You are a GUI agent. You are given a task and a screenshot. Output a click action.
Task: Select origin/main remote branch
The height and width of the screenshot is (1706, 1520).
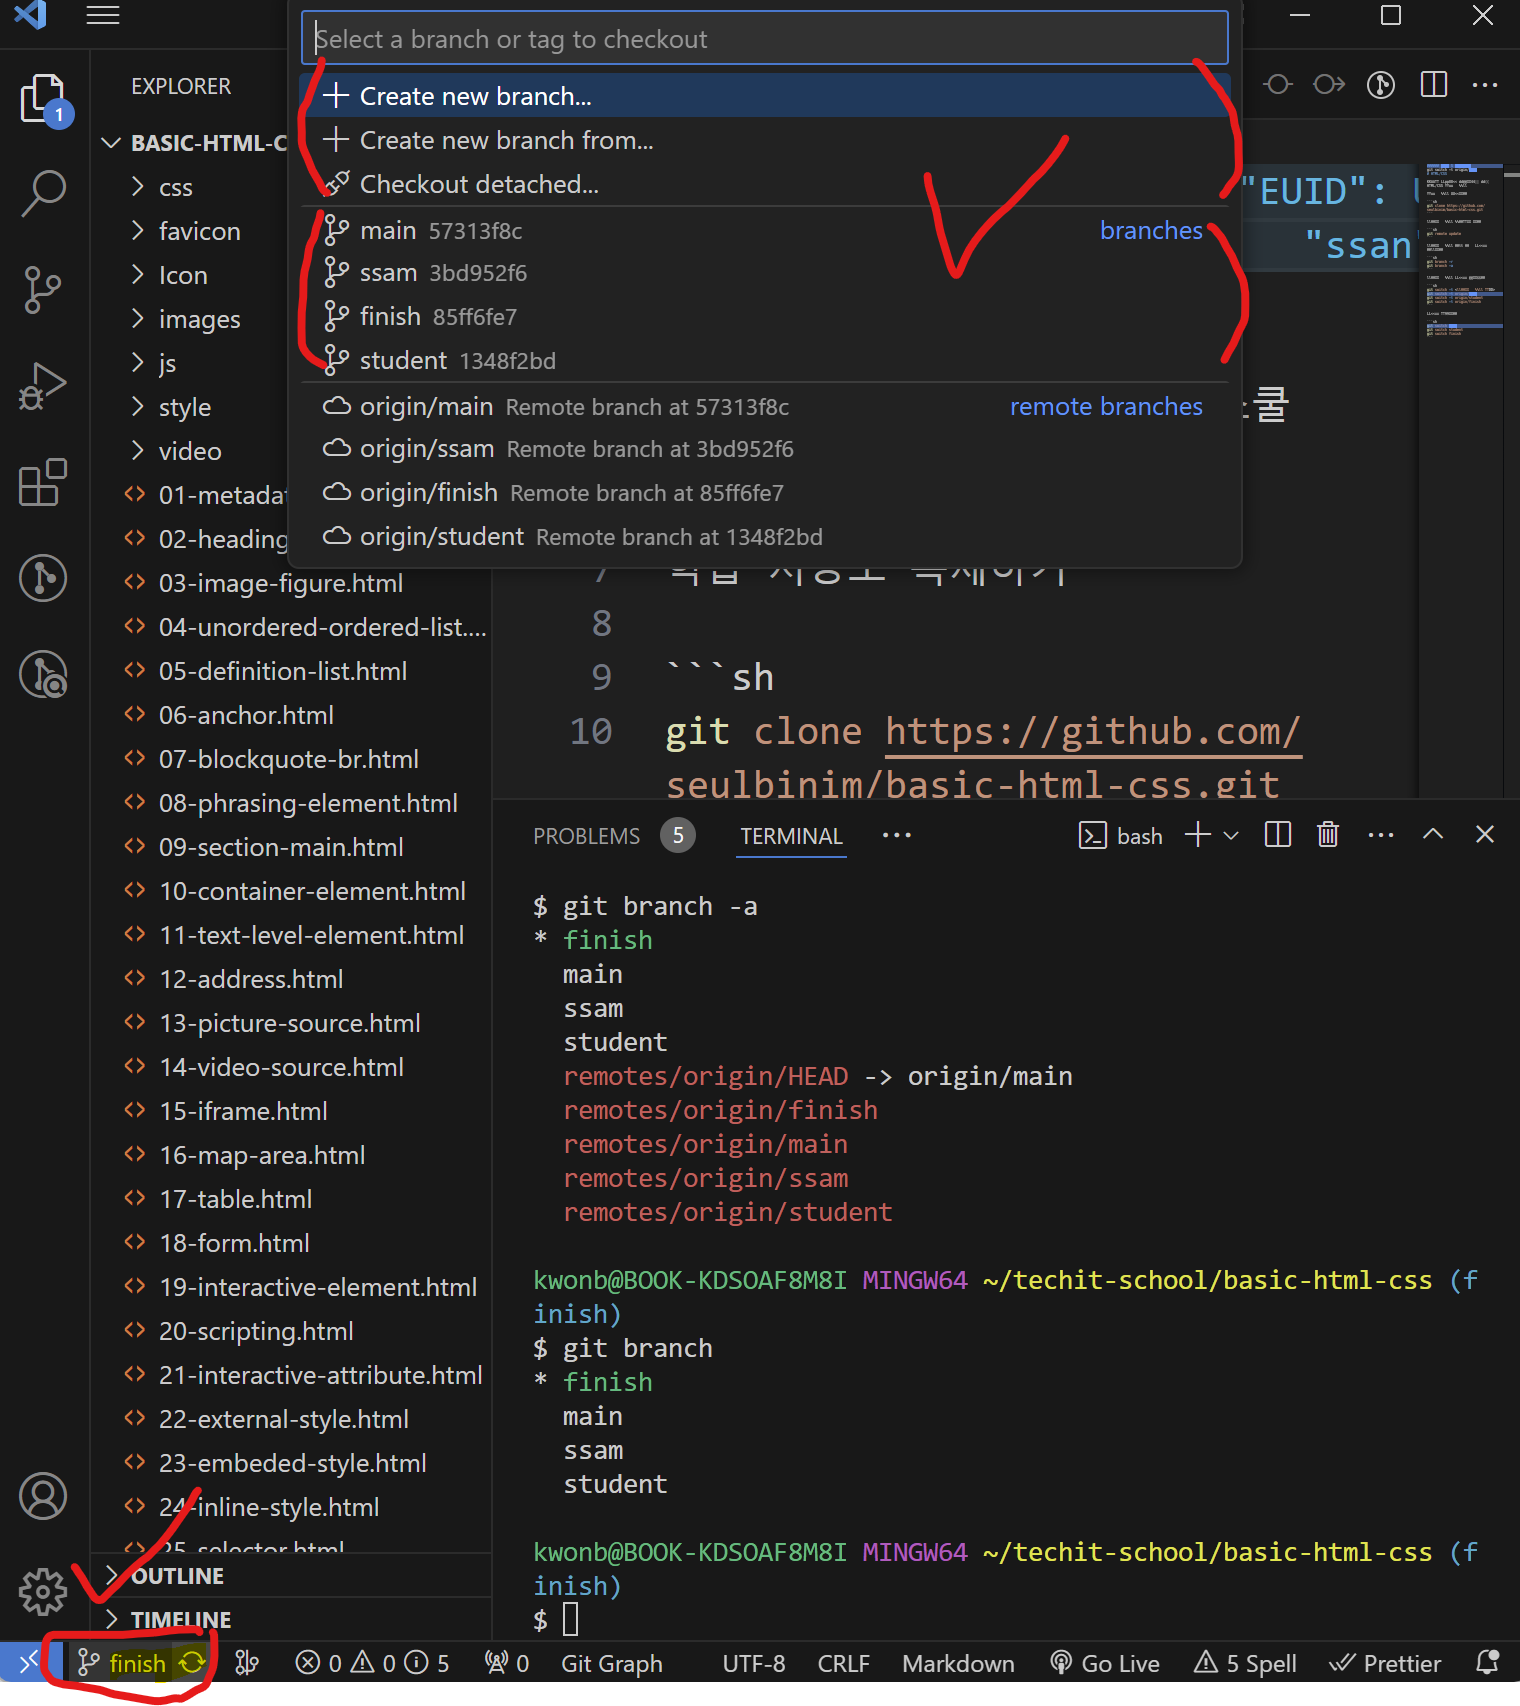tap(765, 407)
